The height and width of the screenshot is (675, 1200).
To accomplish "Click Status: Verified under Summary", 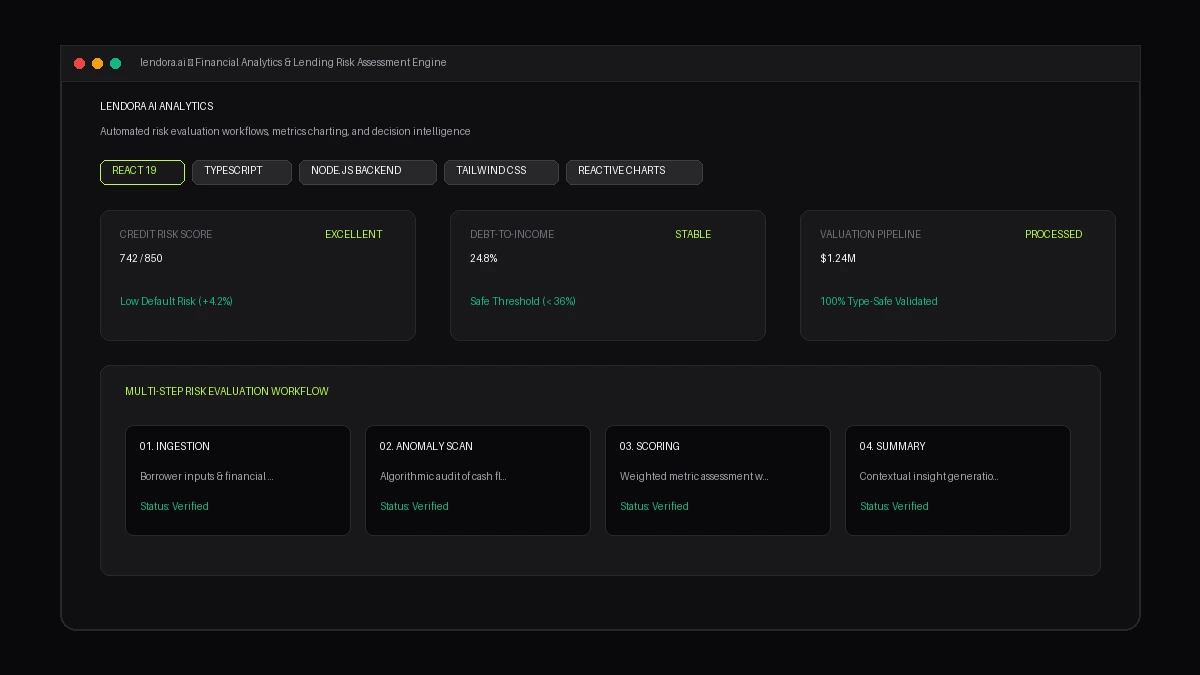I will click(894, 506).
